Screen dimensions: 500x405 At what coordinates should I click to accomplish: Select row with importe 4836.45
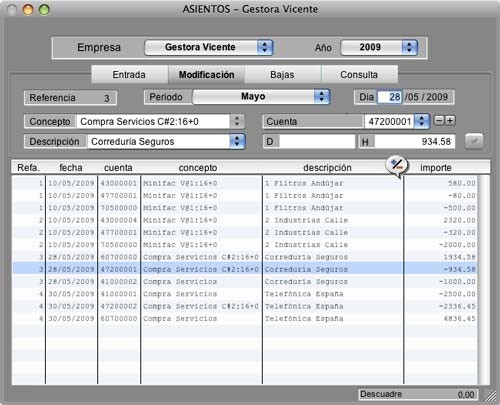pos(245,319)
